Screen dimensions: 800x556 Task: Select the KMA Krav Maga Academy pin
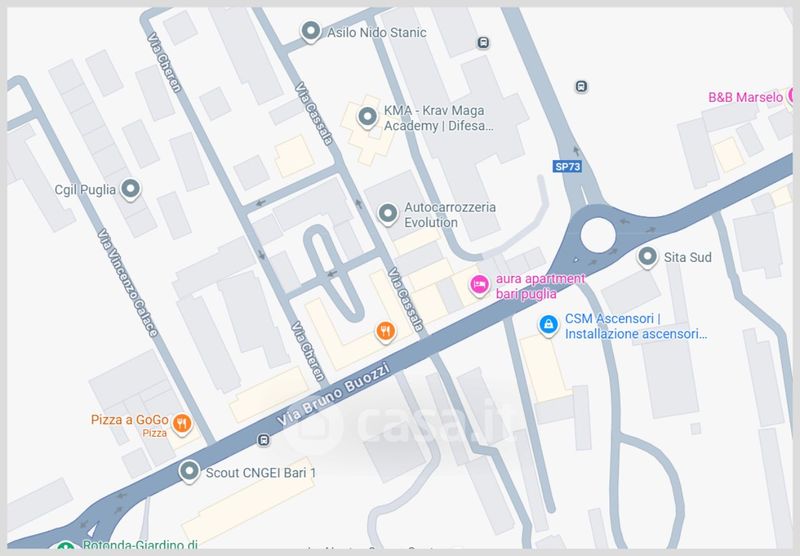click(367, 117)
